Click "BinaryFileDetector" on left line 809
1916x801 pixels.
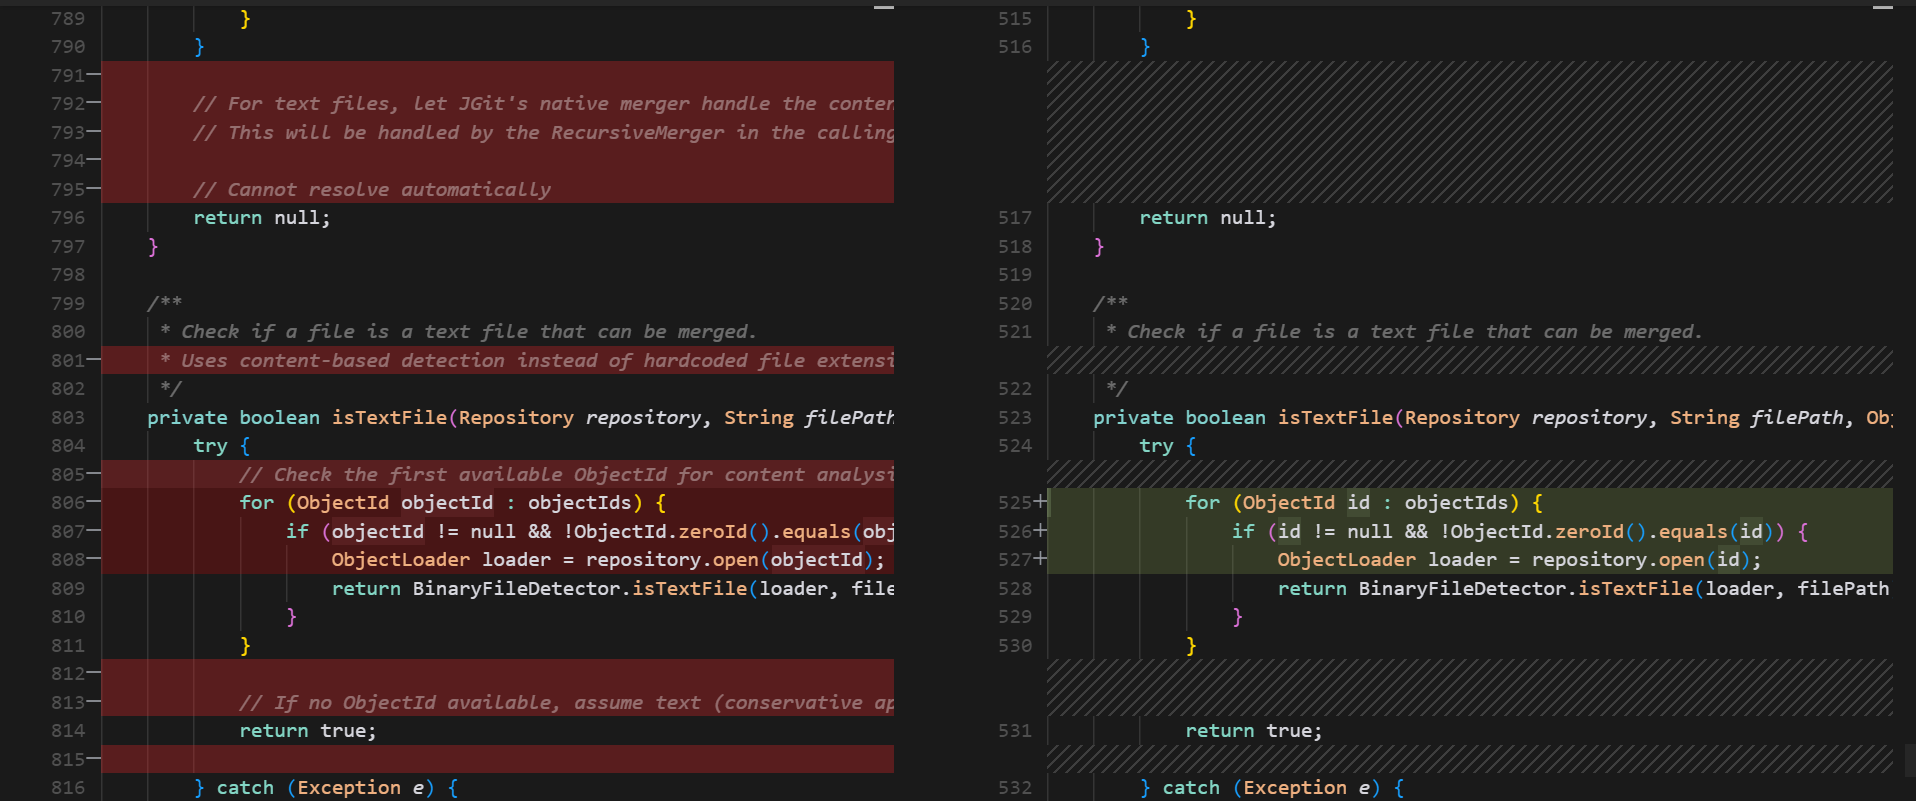pyautogui.click(x=516, y=588)
